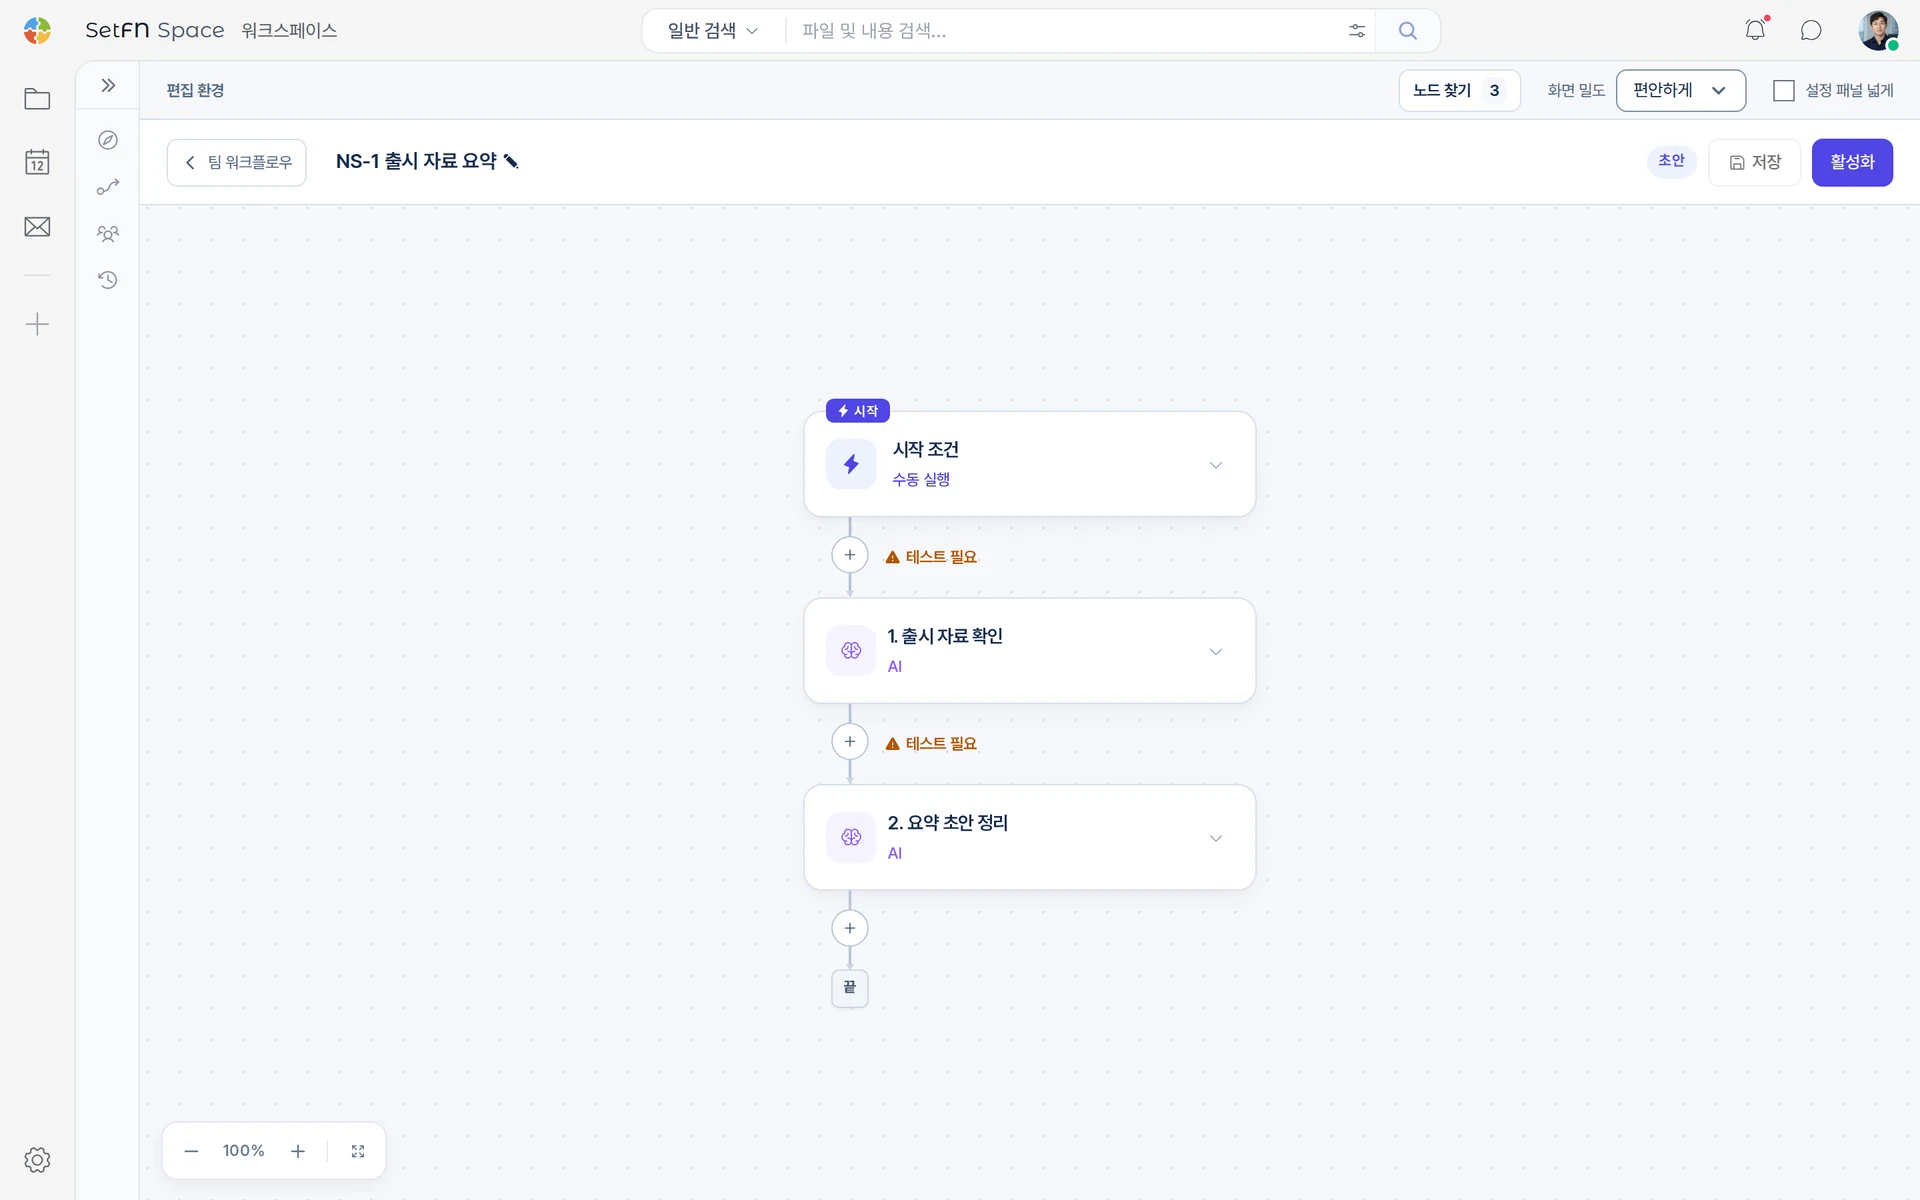Screen dimensions: 1920x1200
Task: Add step after 2. 요약 초안 정리
Action: tap(850, 928)
